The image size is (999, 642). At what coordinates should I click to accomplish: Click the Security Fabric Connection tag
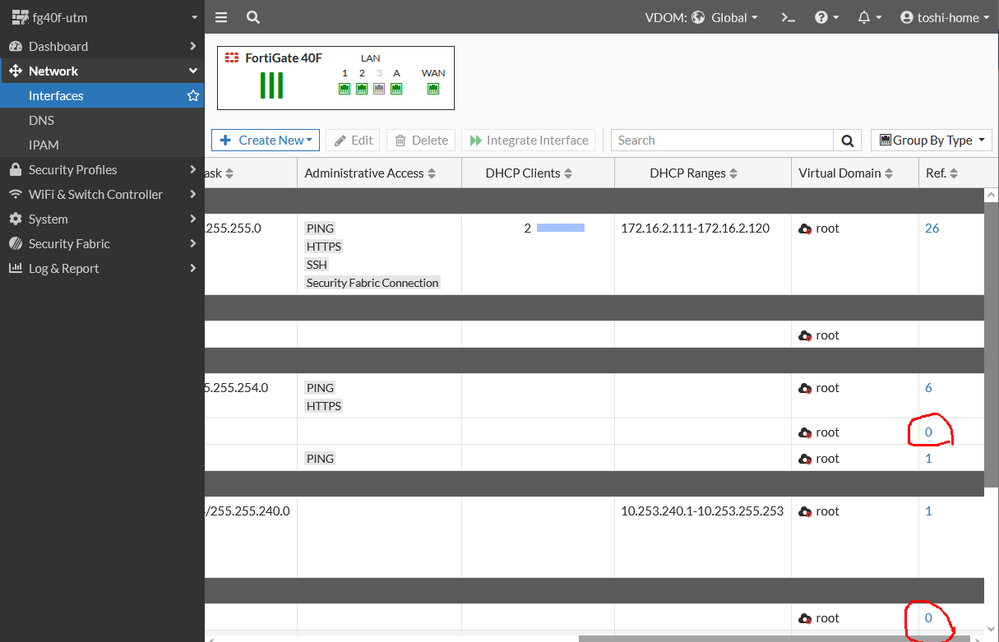(x=372, y=283)
